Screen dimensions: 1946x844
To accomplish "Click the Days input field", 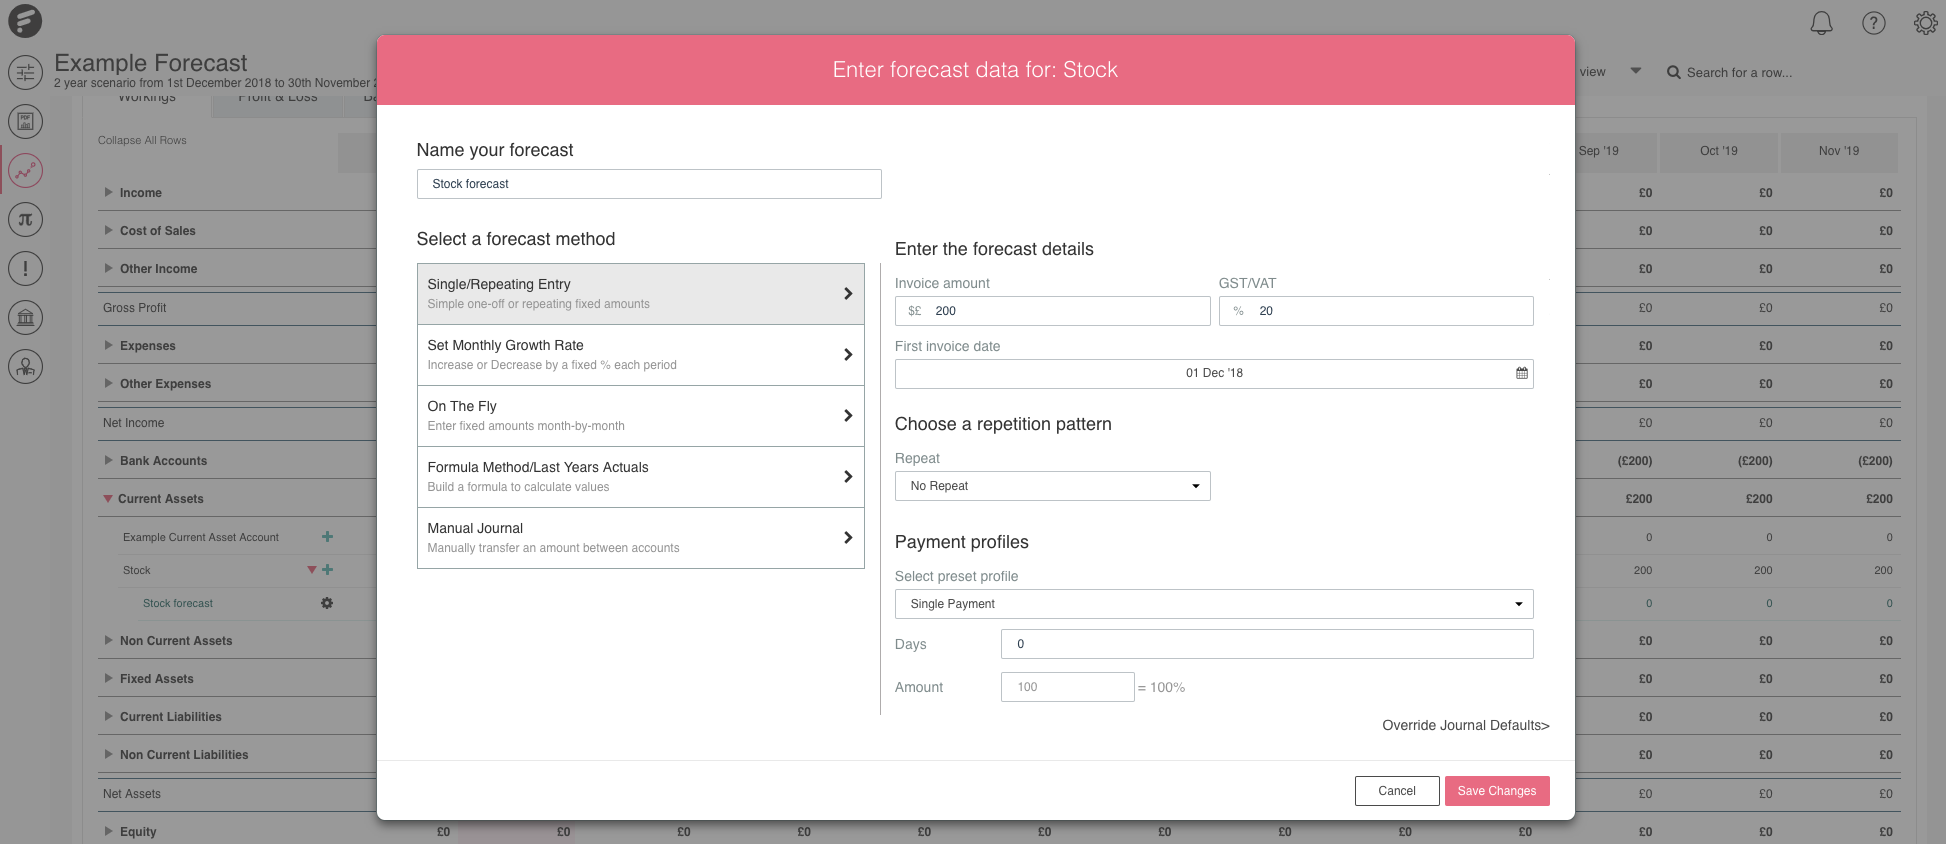I will (1267, 644).
